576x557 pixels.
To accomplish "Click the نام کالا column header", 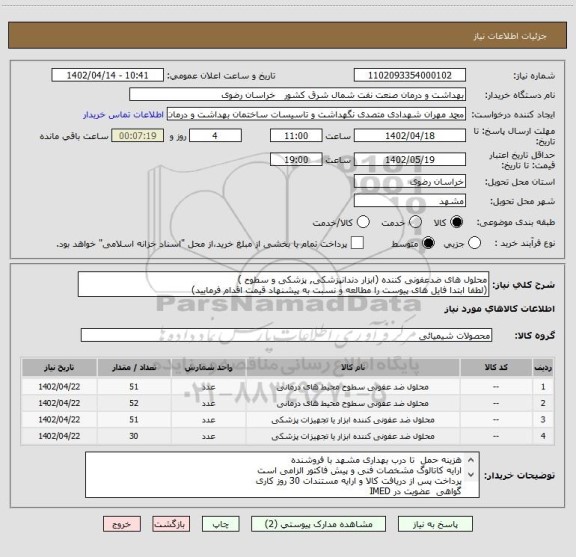I will 353,367.
